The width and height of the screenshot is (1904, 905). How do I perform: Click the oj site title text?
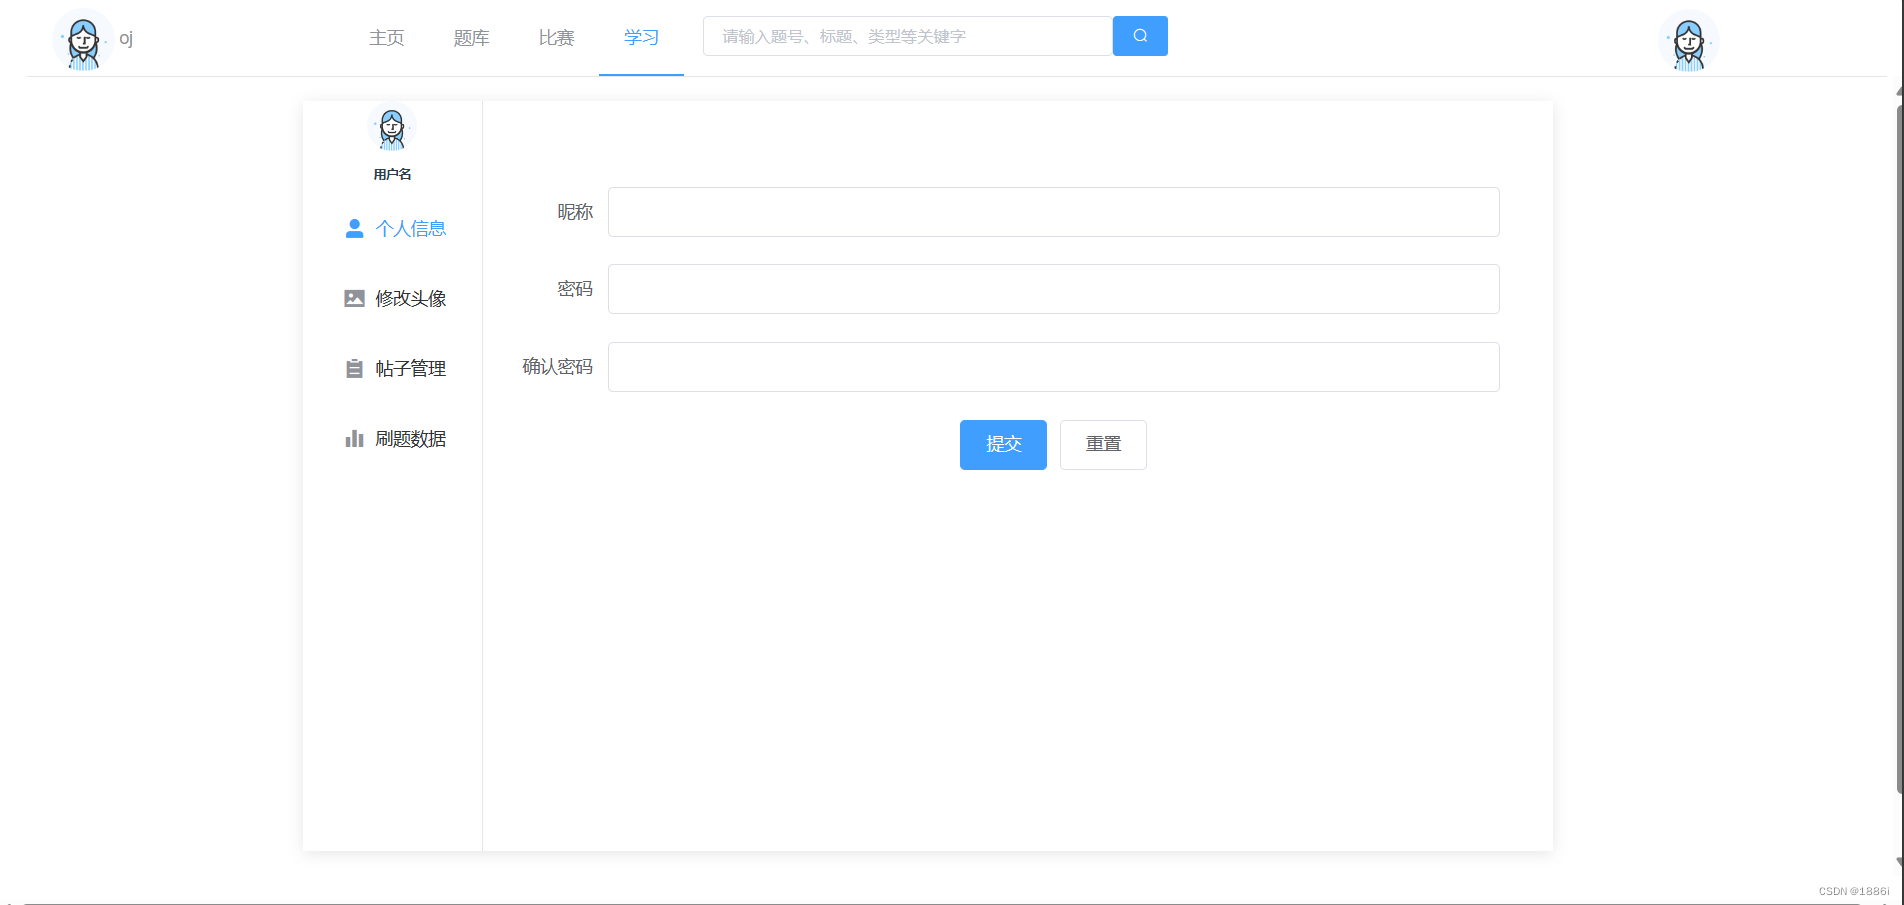(126, 39)
